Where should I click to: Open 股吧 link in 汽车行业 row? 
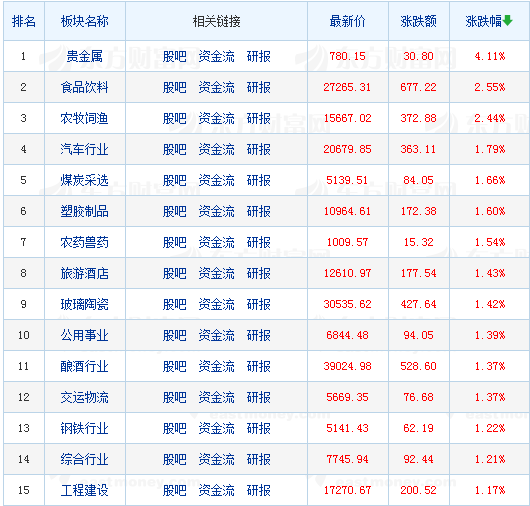pyautogui.click(x=174, y=149)
